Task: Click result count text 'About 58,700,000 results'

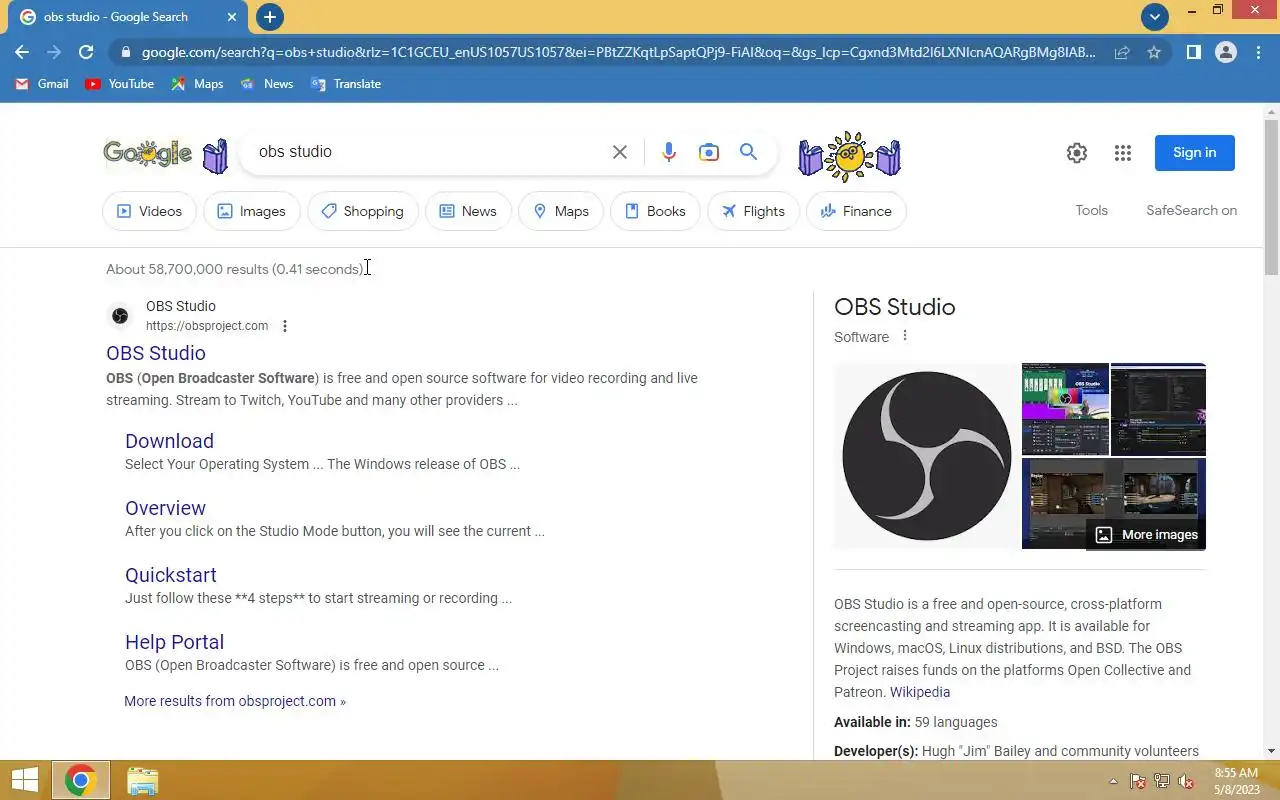Action: coord(187,269)
